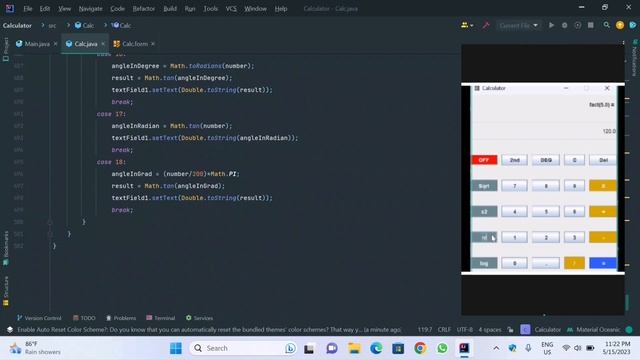The height and width of the screenshot is (360, 640).
Task: Click the orange IDE updates icon
Action: tap(620, 25)
